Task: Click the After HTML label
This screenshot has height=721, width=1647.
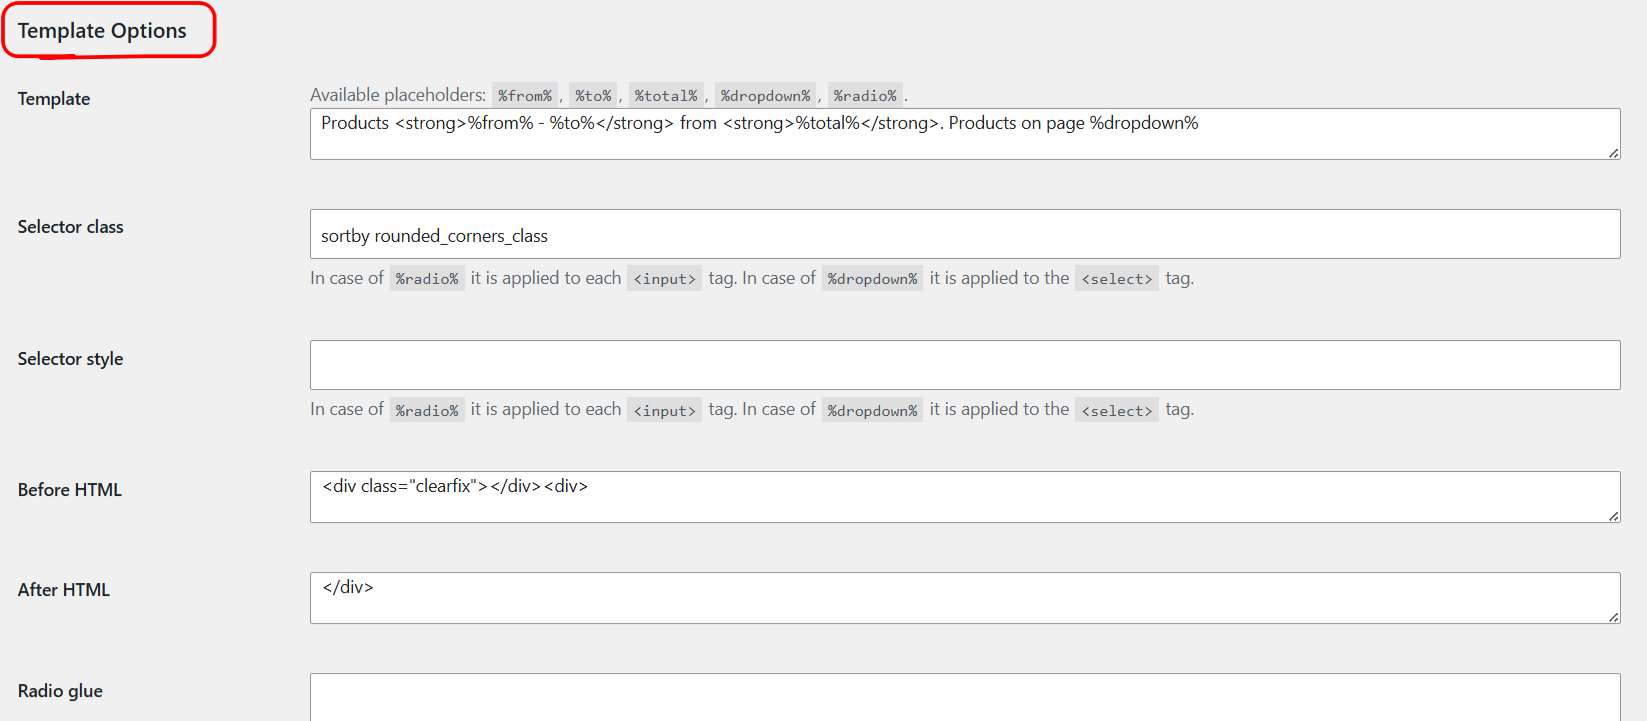Action: click(x=64, y=590)
